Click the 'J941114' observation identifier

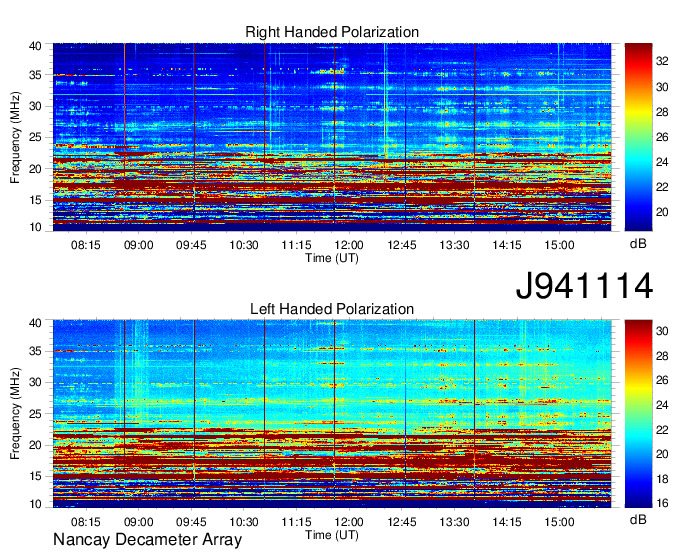coord(584,286)
